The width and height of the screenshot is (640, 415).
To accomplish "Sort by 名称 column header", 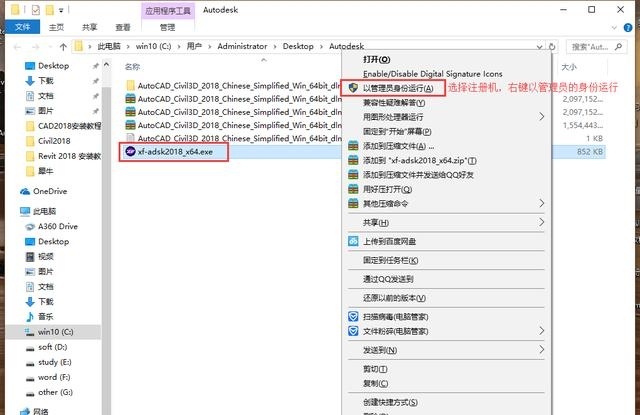I will [132, 67].
